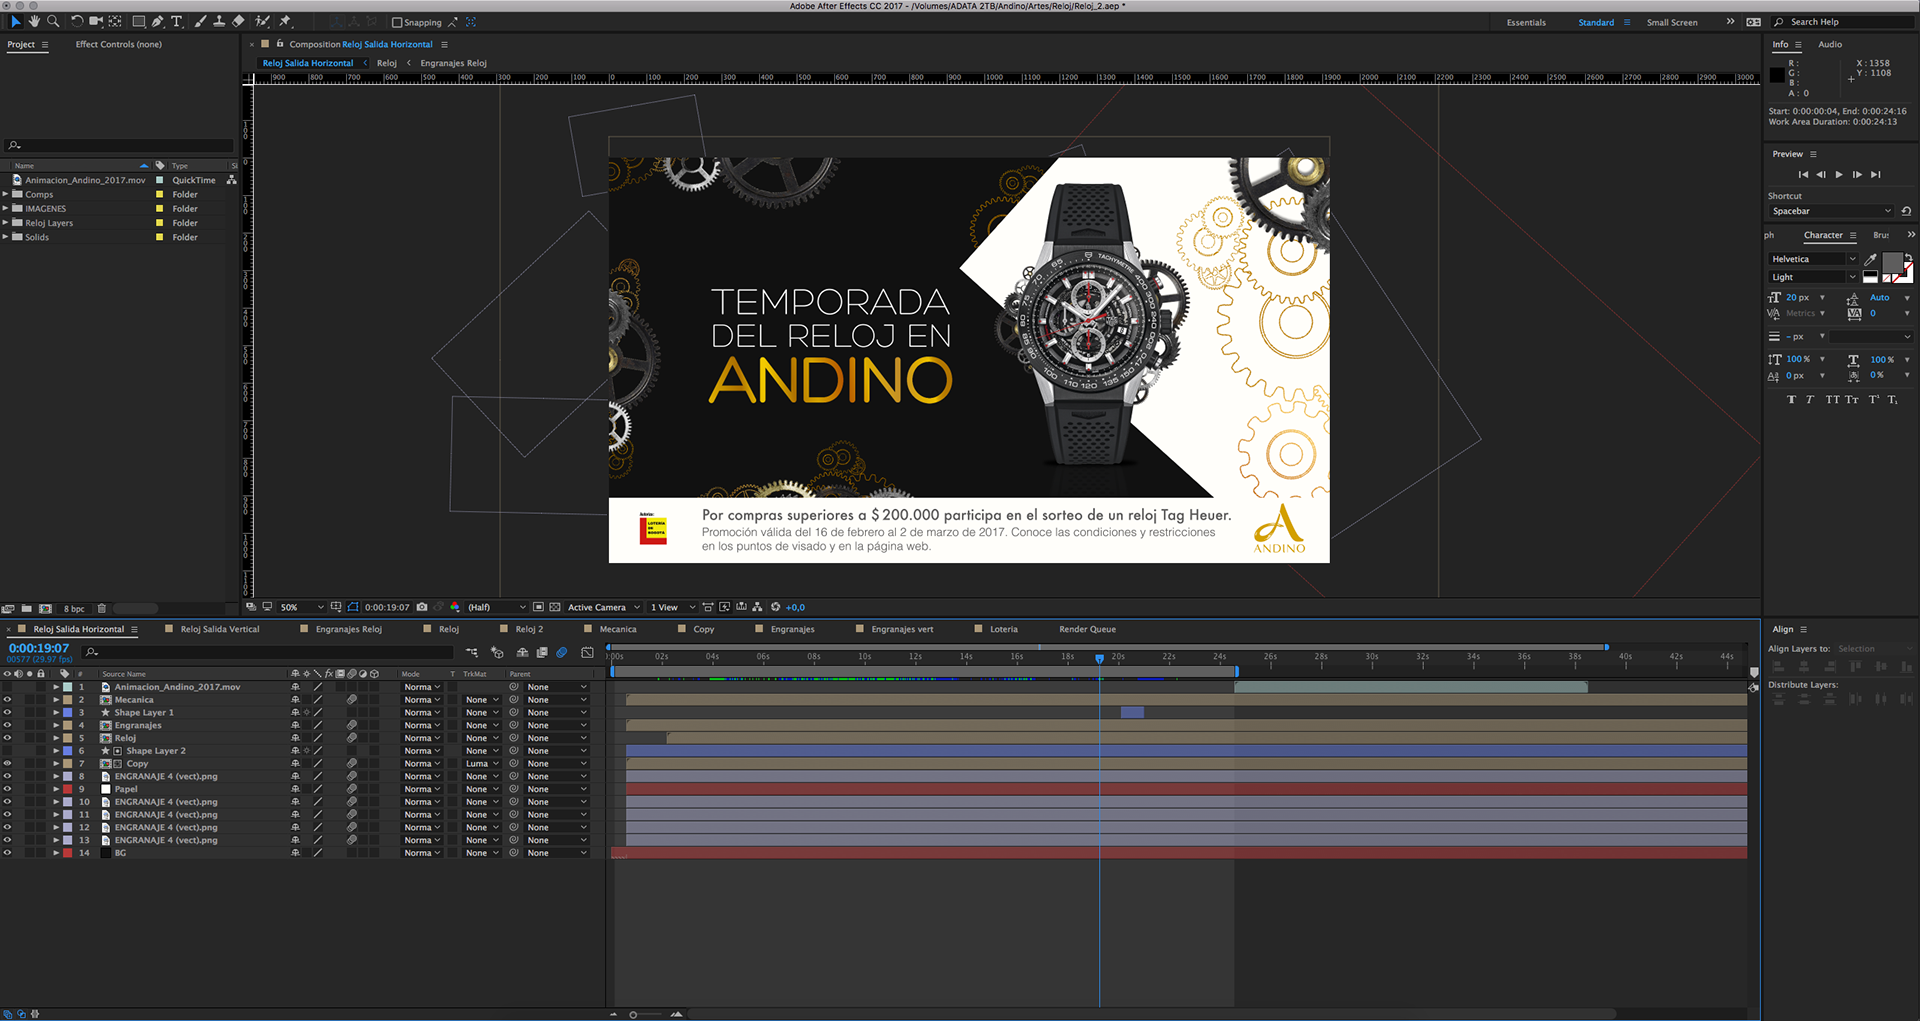1920x1021 pixels.
Task: Select the Unified Camera tool
Action: click(x=96, y=21)
